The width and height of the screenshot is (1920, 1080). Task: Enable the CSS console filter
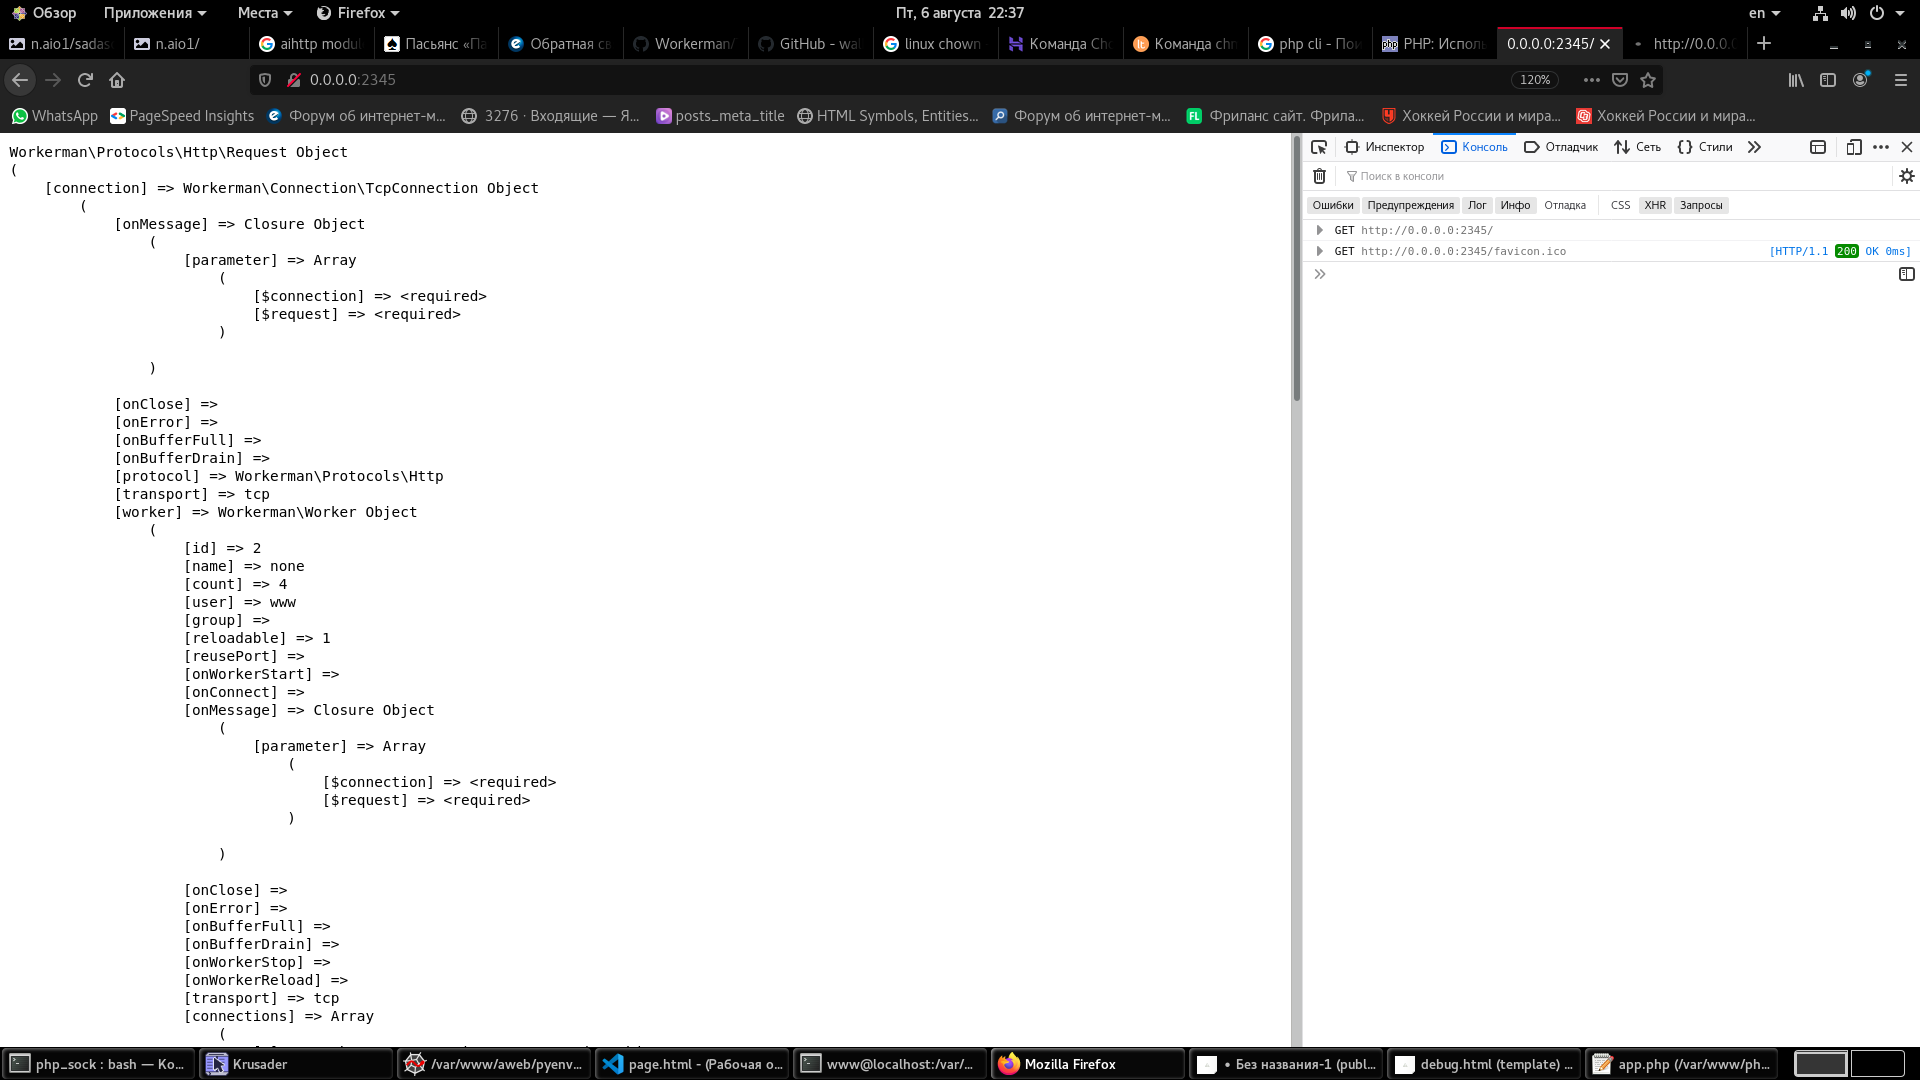coord(1620,205)
